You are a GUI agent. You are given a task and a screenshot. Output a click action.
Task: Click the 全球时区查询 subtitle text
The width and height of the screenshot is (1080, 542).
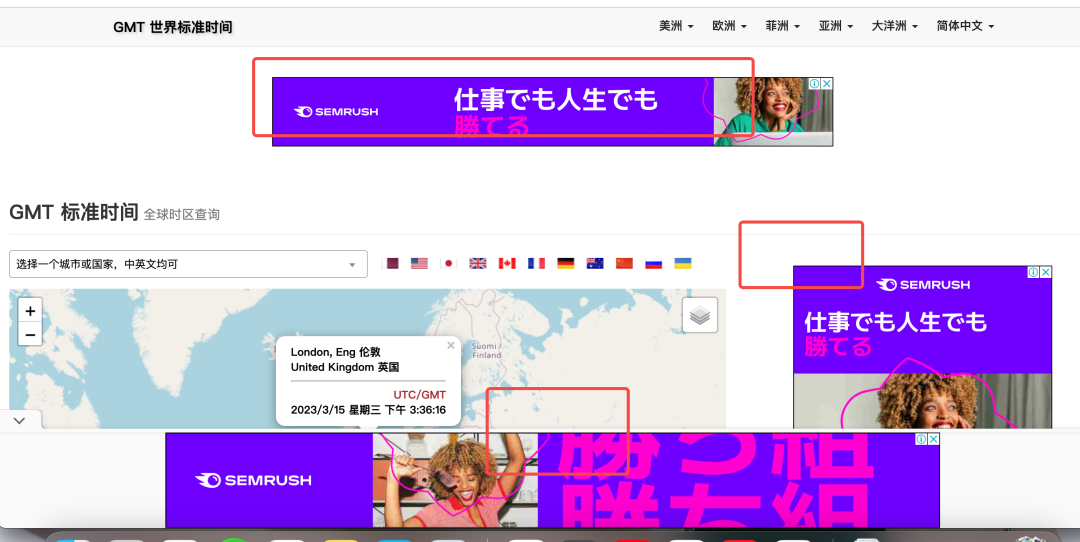pos(181,215)
